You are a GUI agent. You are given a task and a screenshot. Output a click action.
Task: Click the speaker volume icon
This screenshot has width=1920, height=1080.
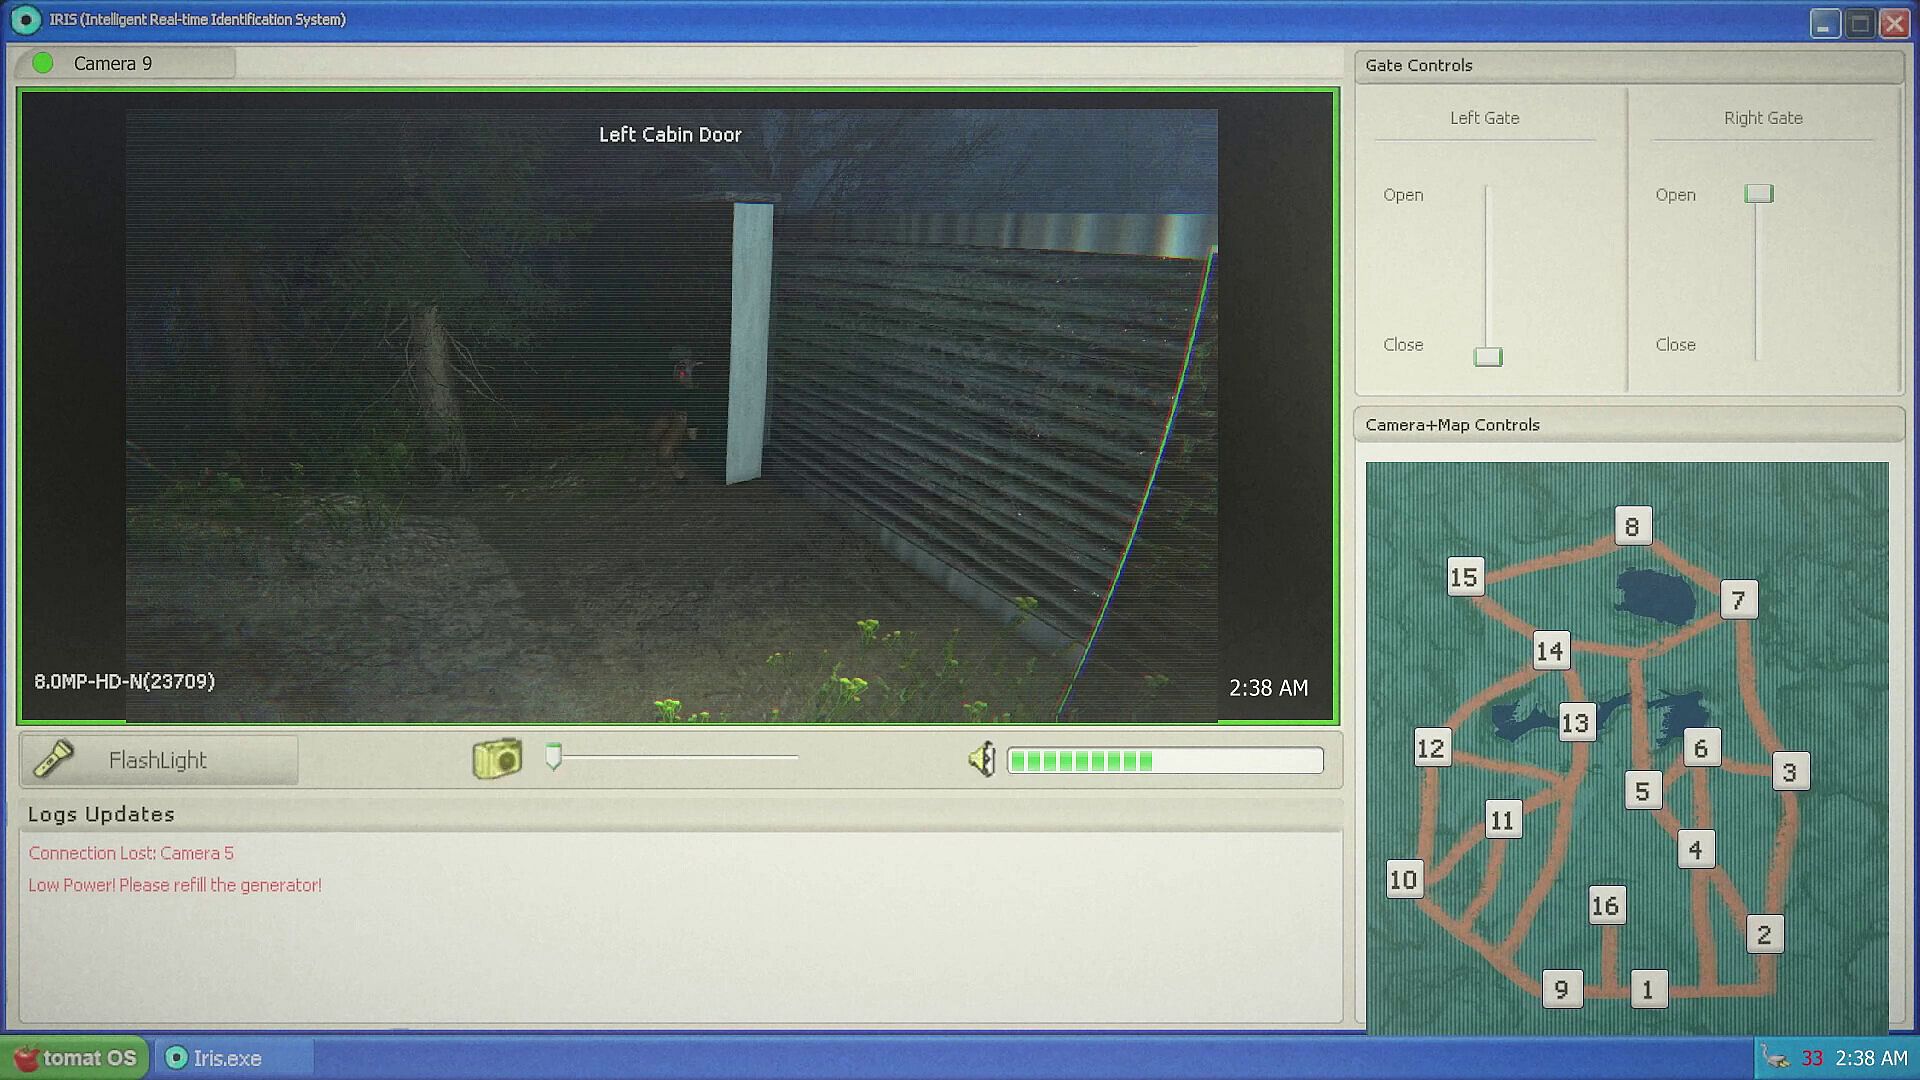point(982,760)
